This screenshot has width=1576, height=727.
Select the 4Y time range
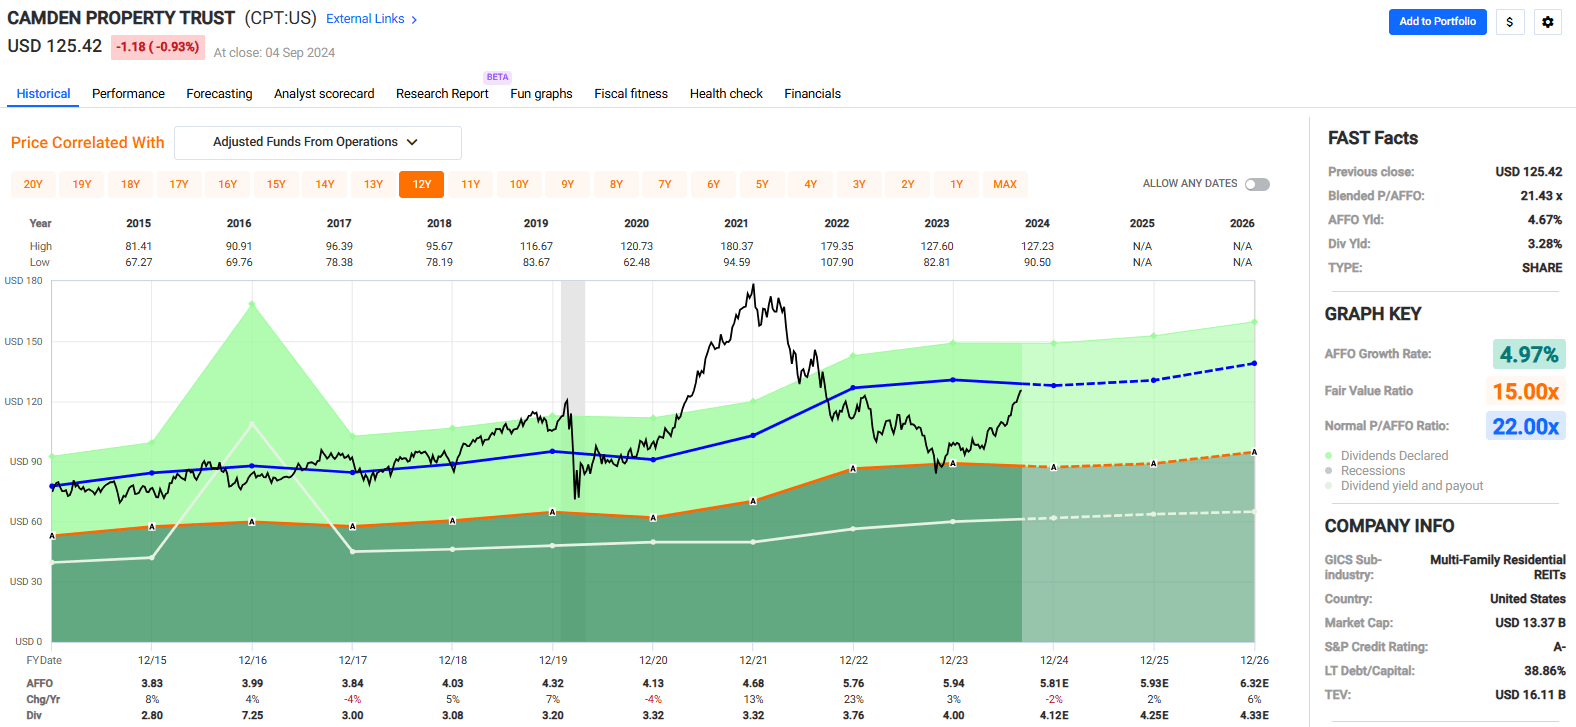point(811,184)
